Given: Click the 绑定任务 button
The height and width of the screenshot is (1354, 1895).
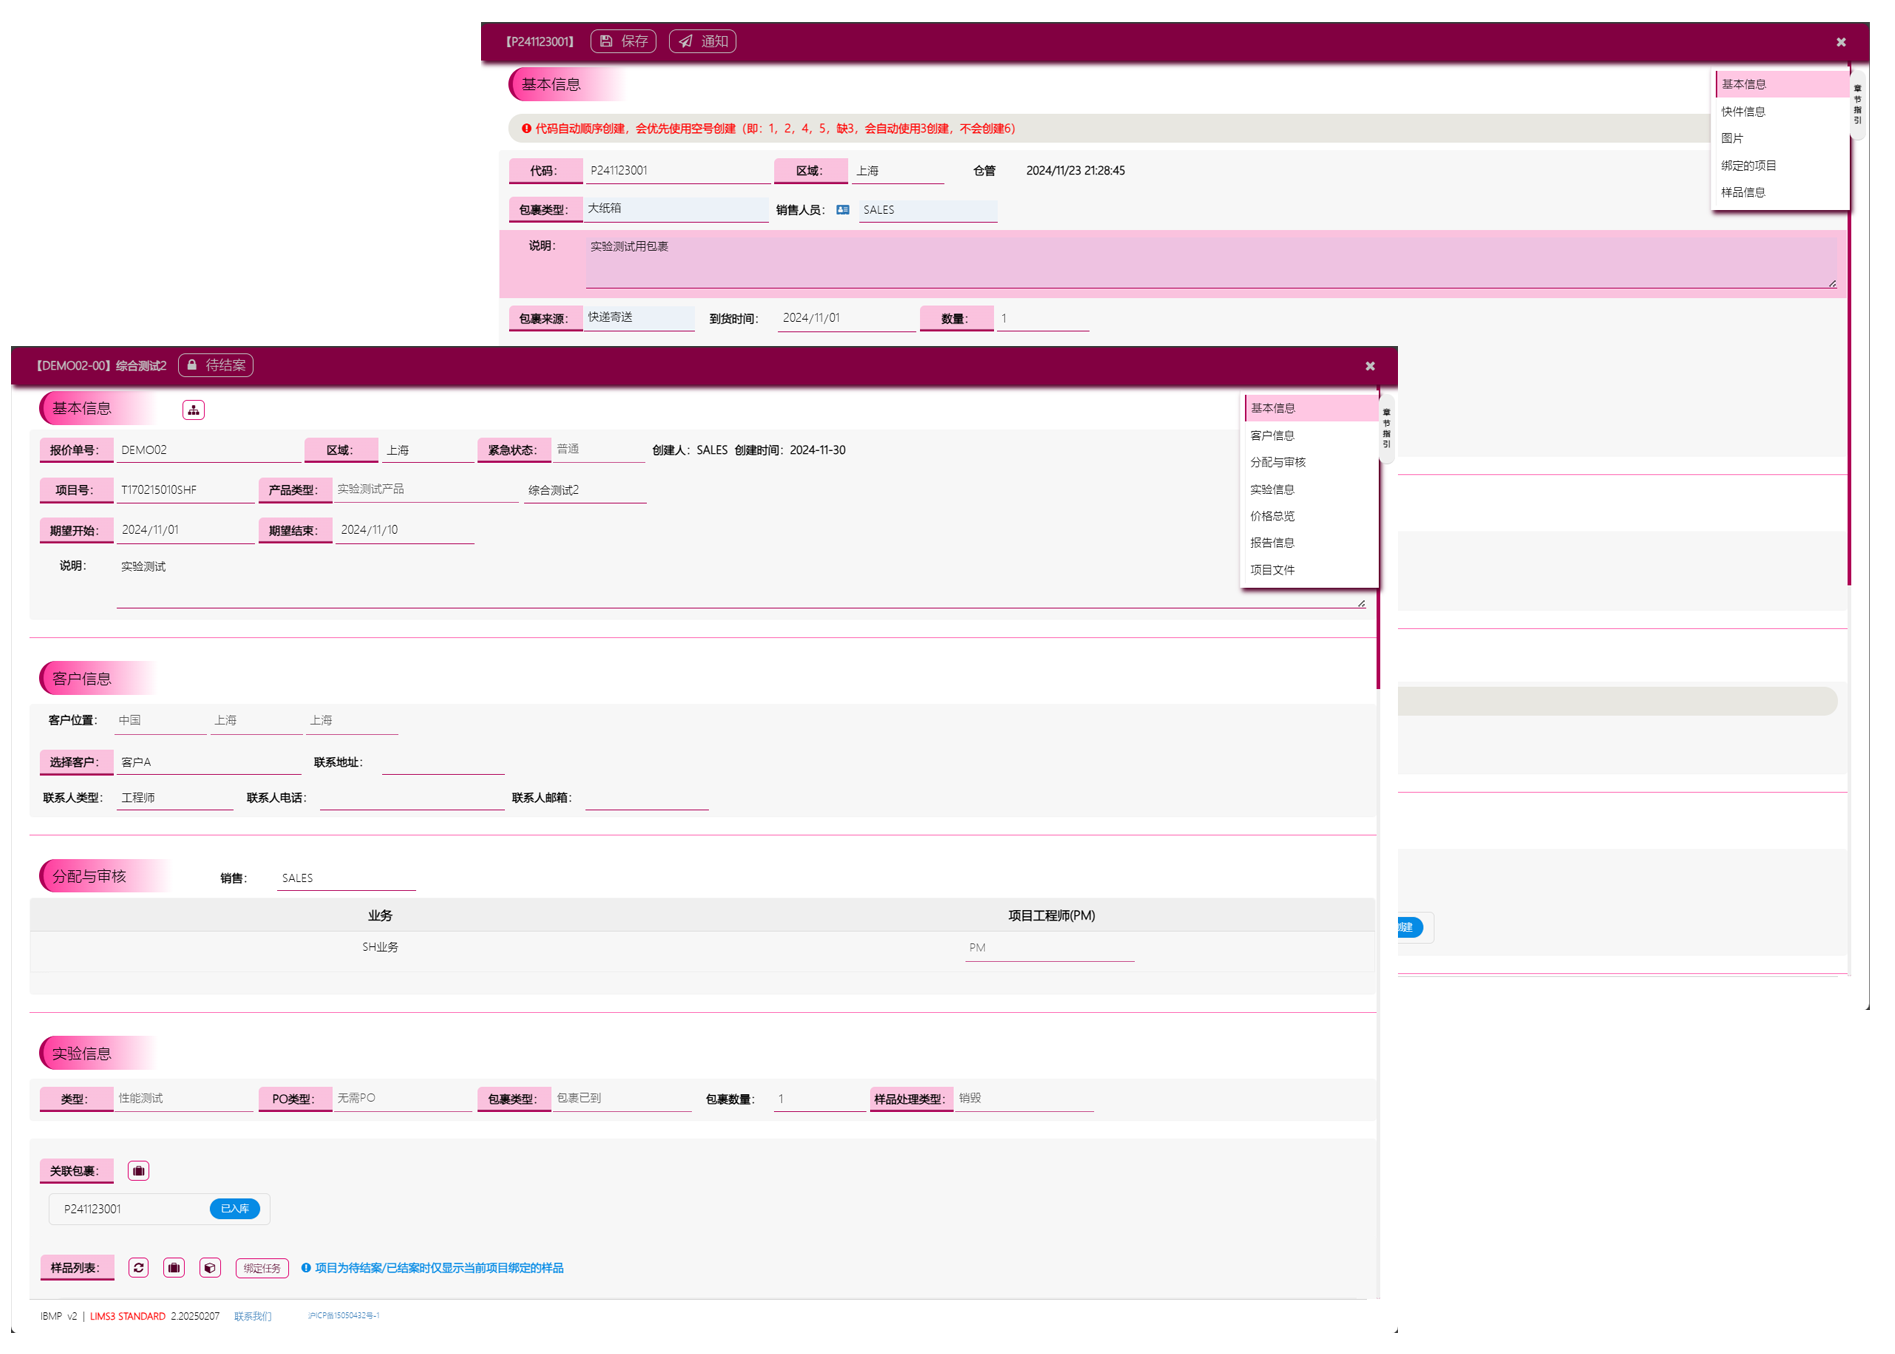Looking at the screenshot, I should click(262, 1268).
